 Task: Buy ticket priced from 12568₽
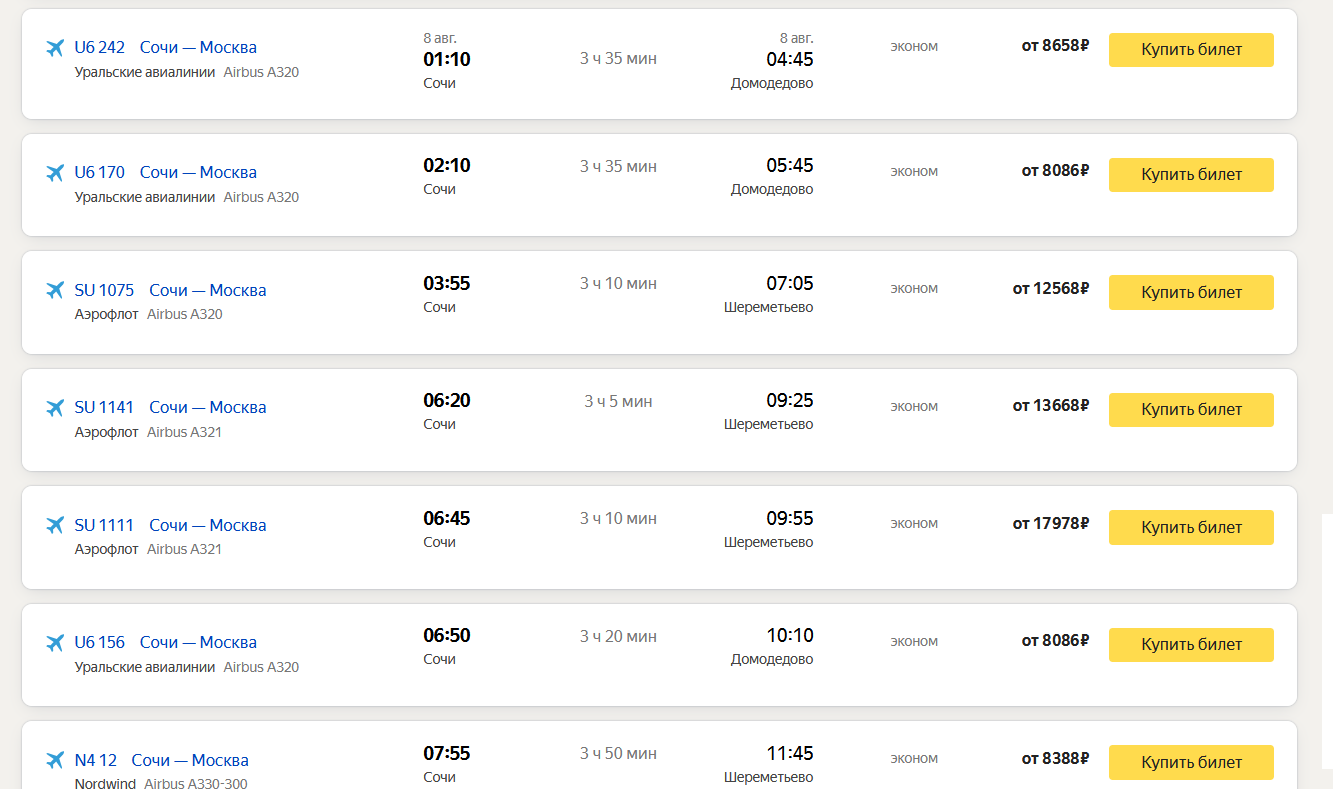(x=1191, y=293)
